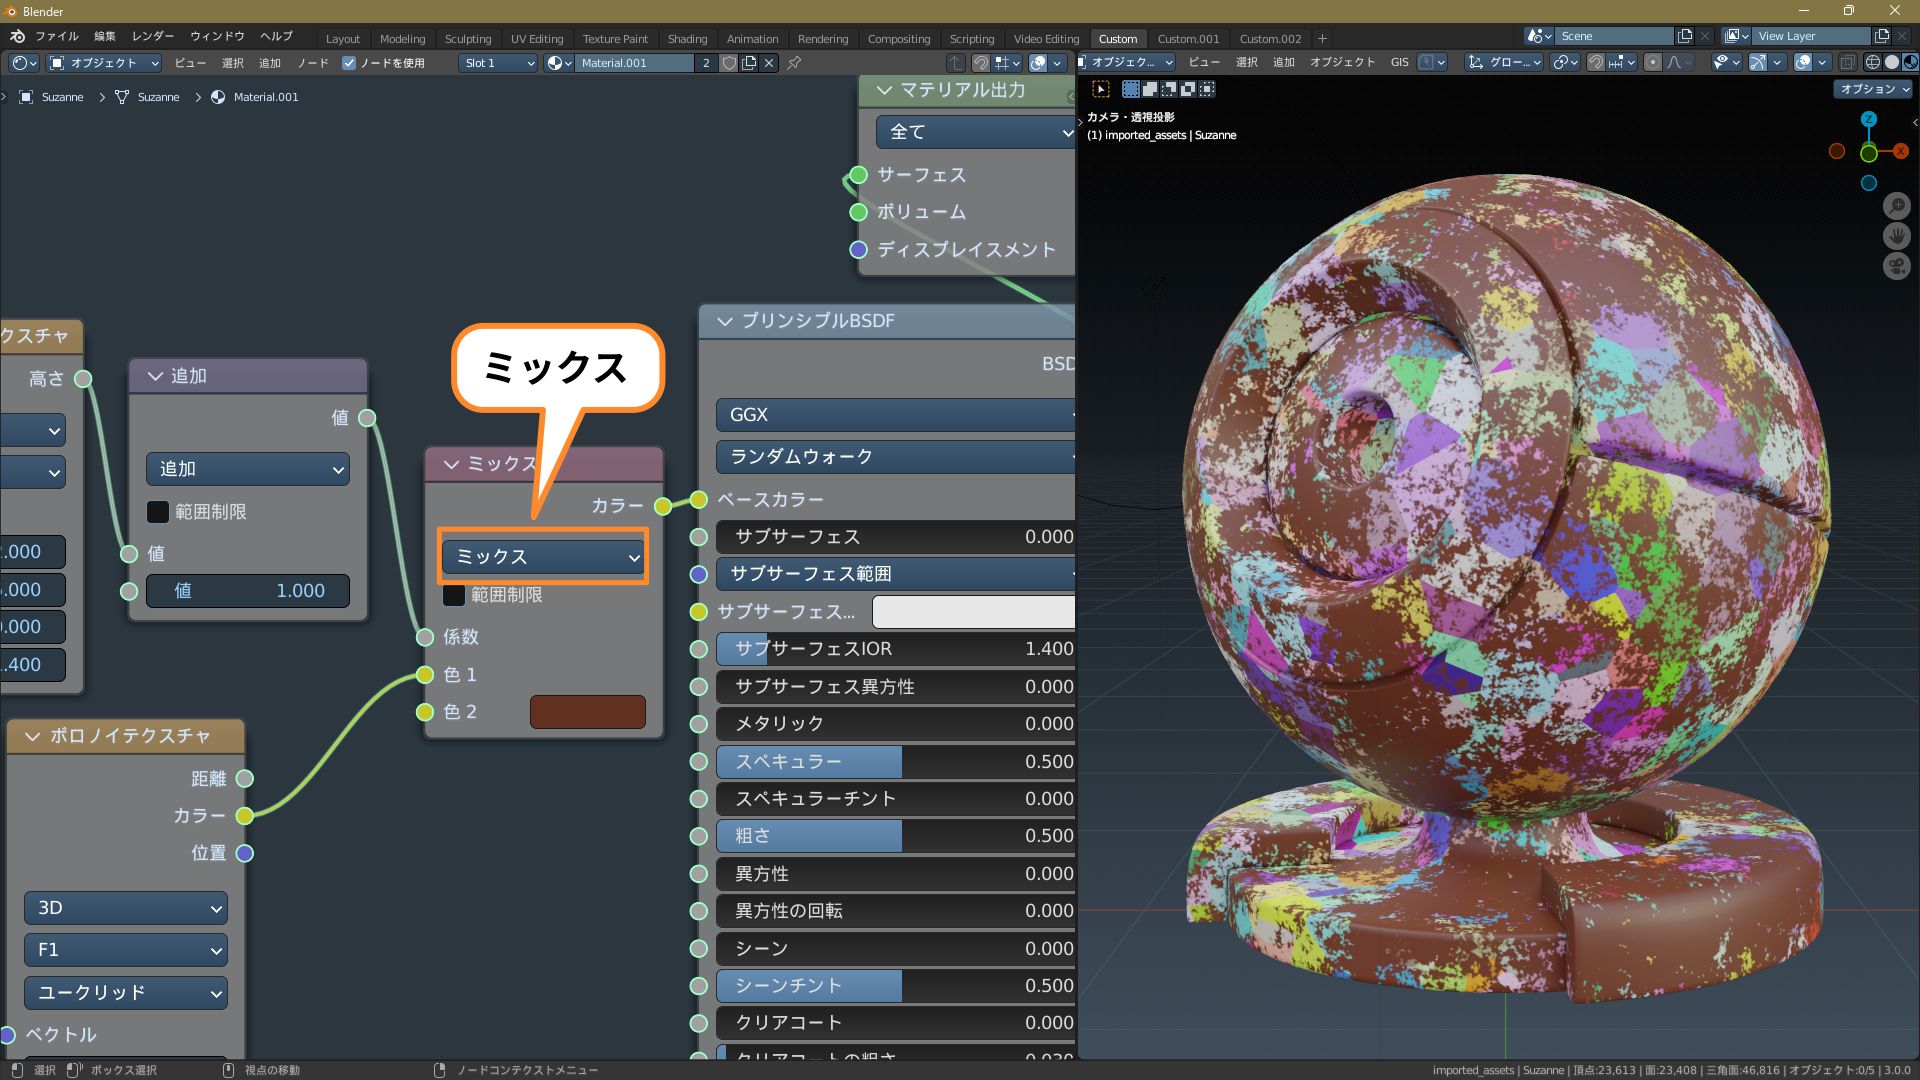Toggle node editor snapping magnet icon

(x=981, y=63)
